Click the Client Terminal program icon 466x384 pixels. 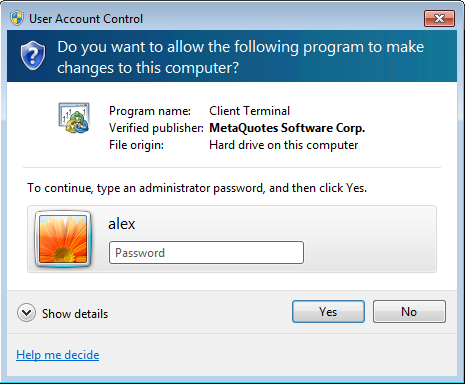pos(74,118)
